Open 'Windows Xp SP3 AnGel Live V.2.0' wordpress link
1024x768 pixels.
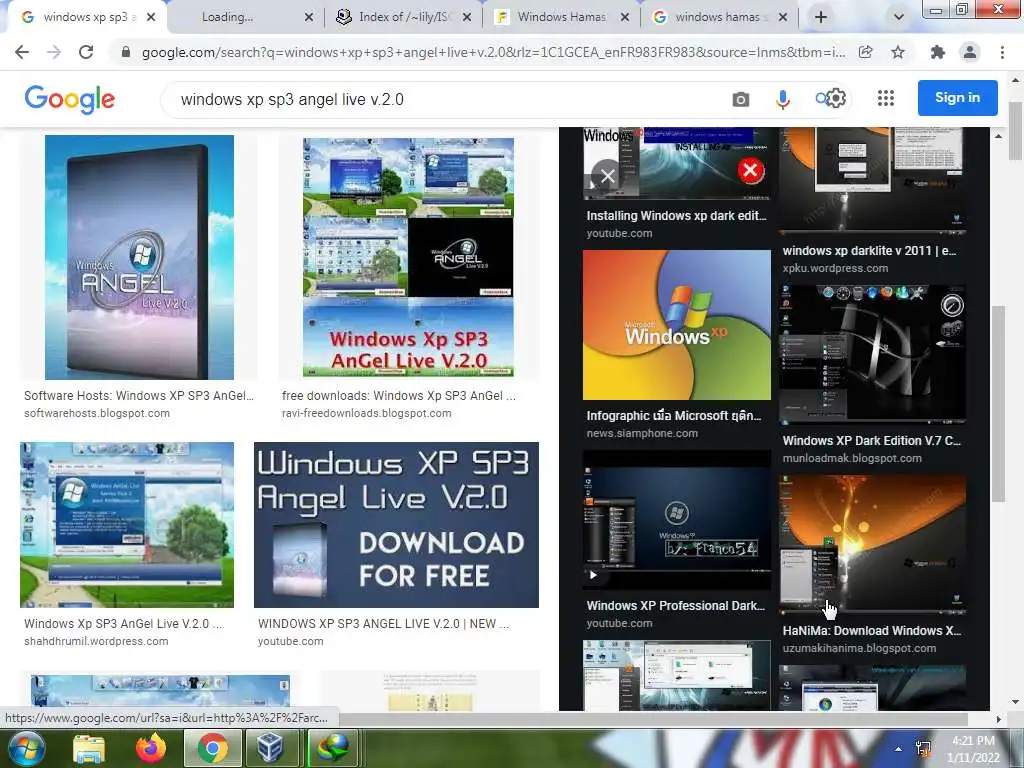(123, 624)
